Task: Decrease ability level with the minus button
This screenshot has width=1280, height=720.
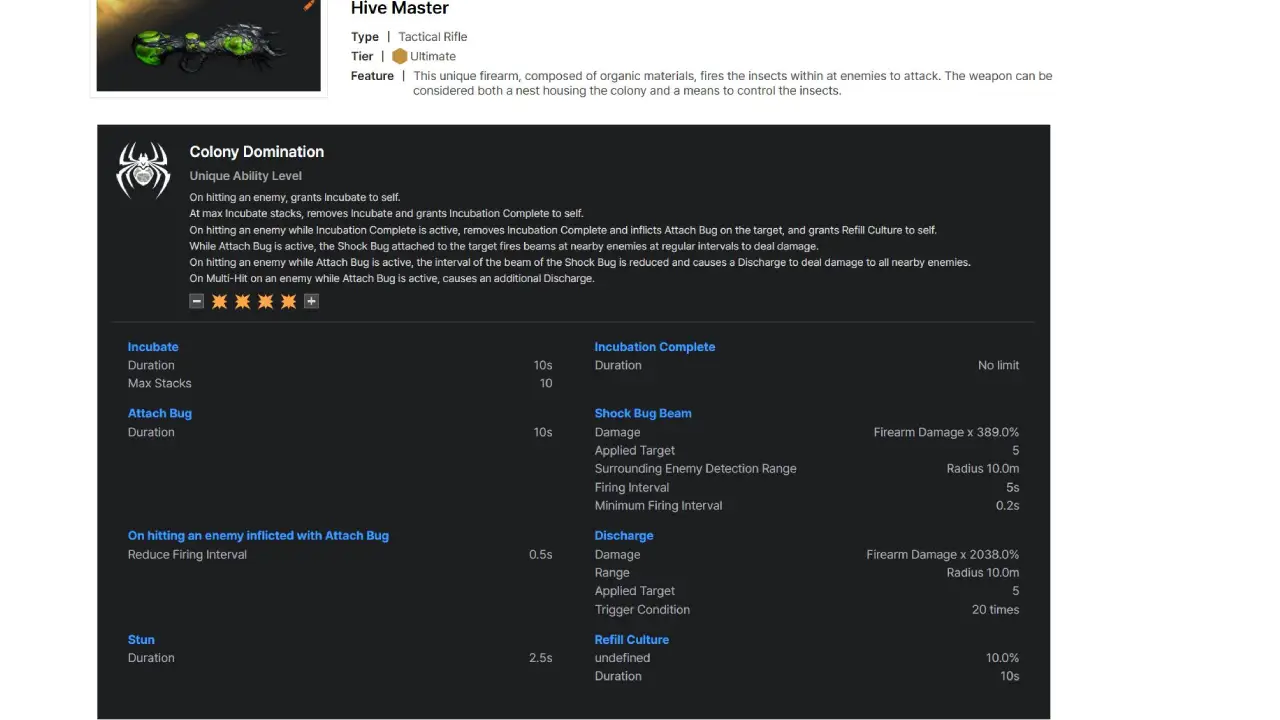Action: [x=197, y=301]
